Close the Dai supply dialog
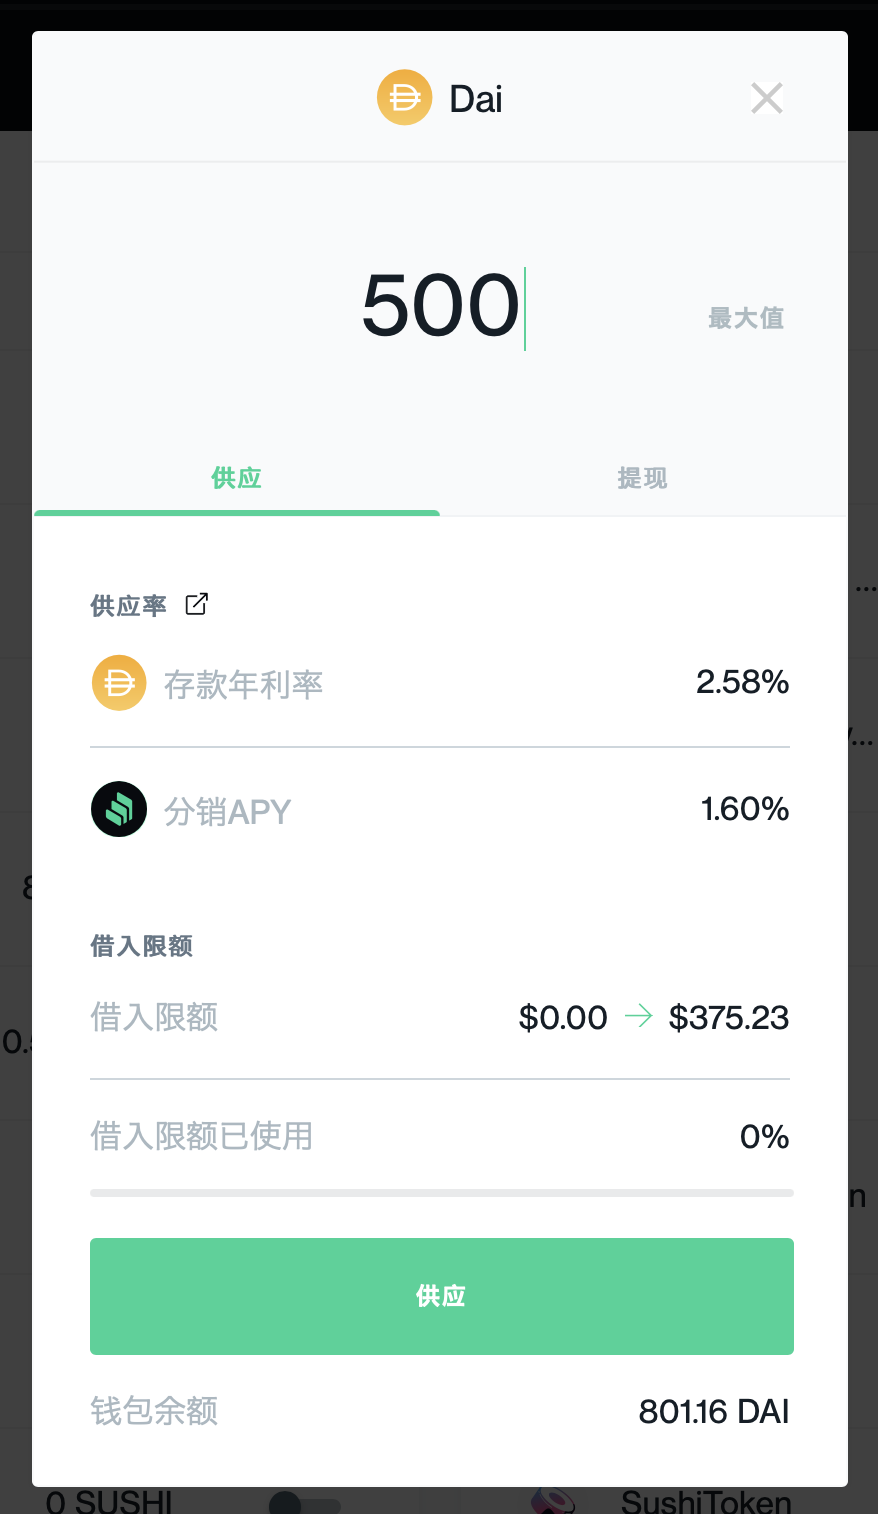 click(767, 98)
